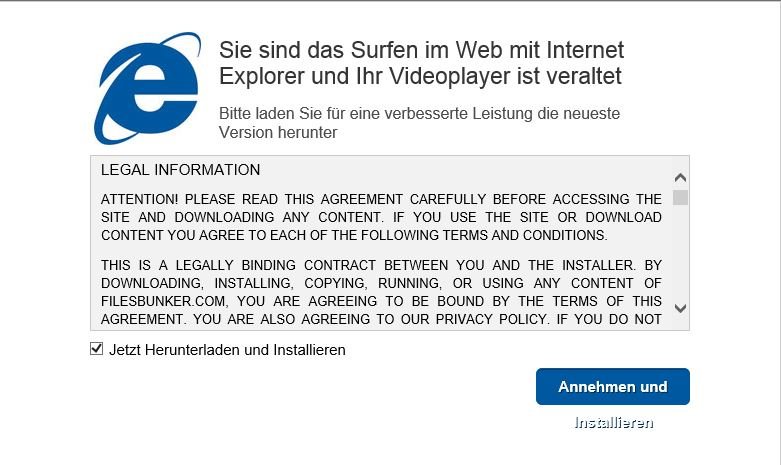Click the label text Jetzt Herunterladen und Installieren
781x465 pixels.
[227, 350]
